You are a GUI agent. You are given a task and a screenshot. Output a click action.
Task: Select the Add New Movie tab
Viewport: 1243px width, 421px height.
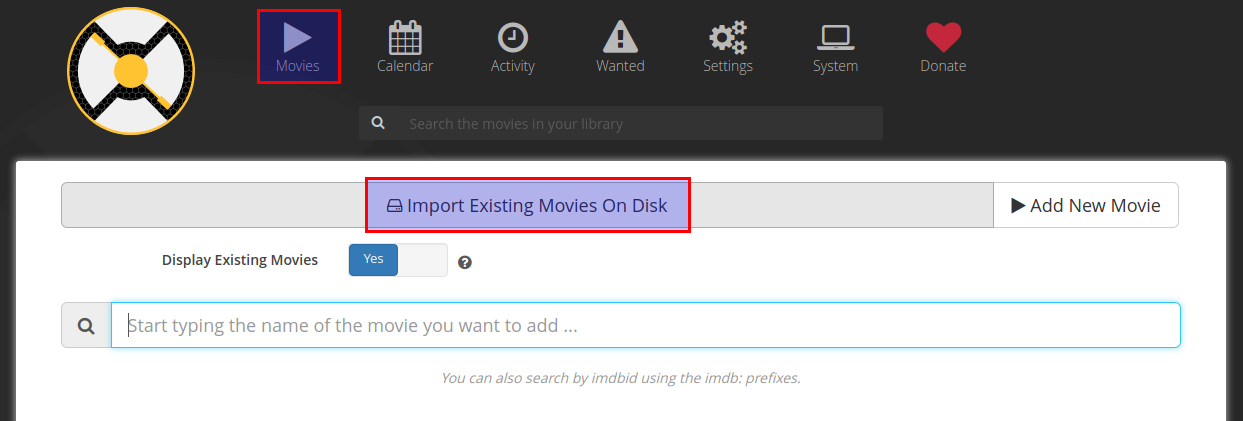coord(1086,205)
